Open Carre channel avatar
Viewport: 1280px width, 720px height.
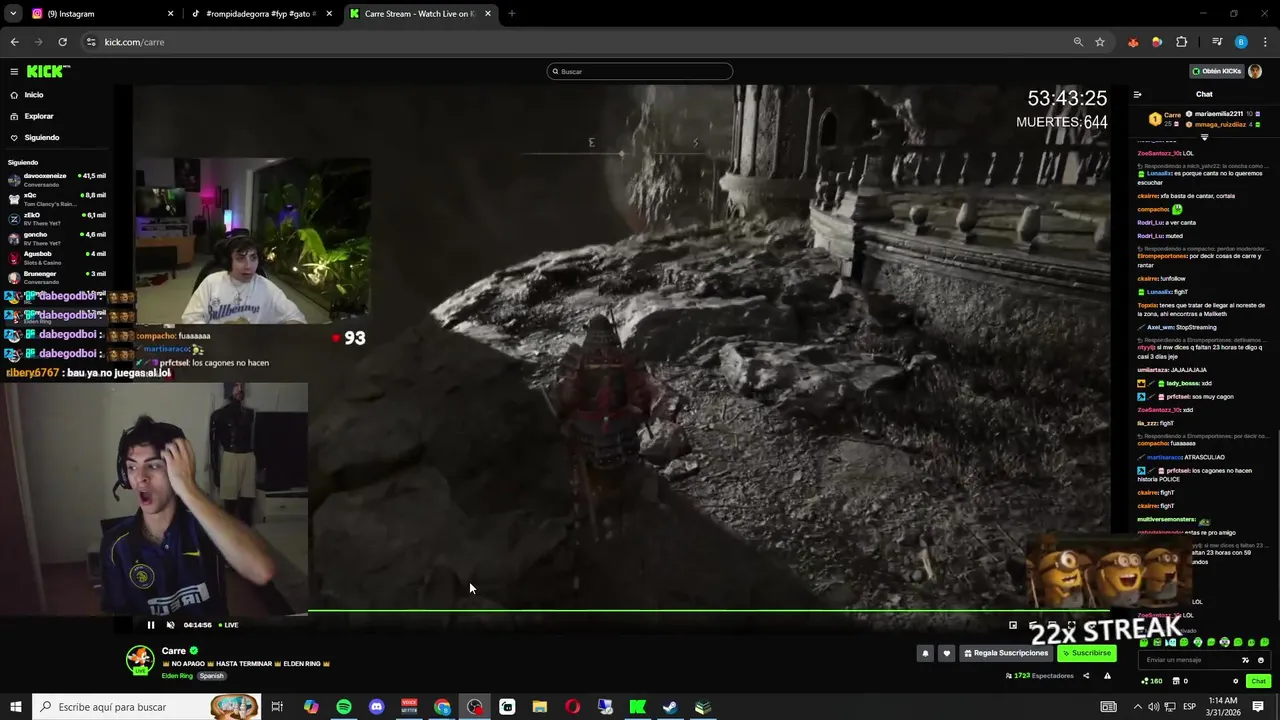tap(140, 659)
